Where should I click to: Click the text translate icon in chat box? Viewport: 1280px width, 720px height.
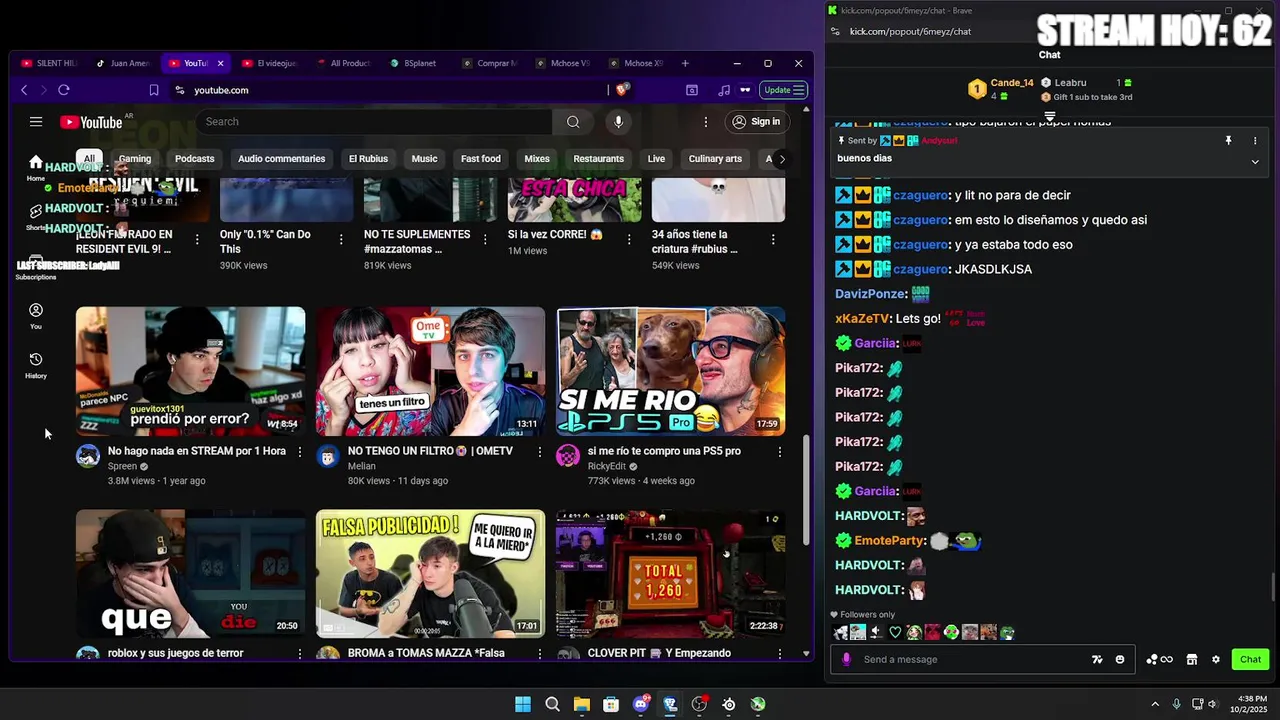[1097, 659]
